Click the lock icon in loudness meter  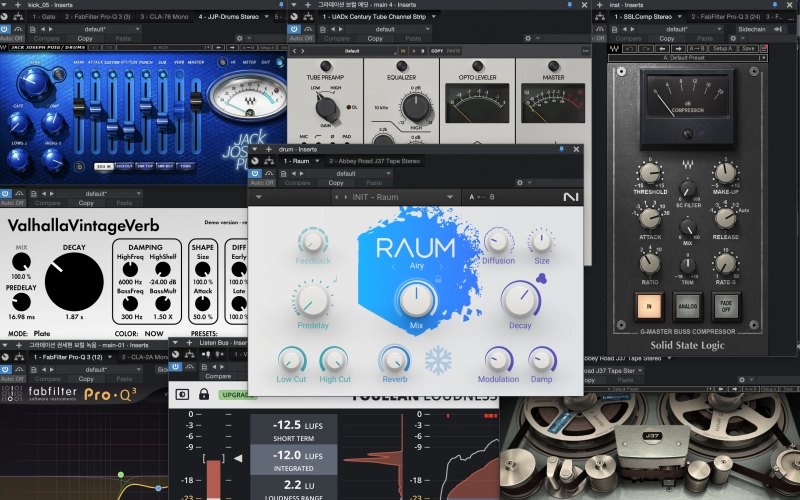click(x=204, y=394)
